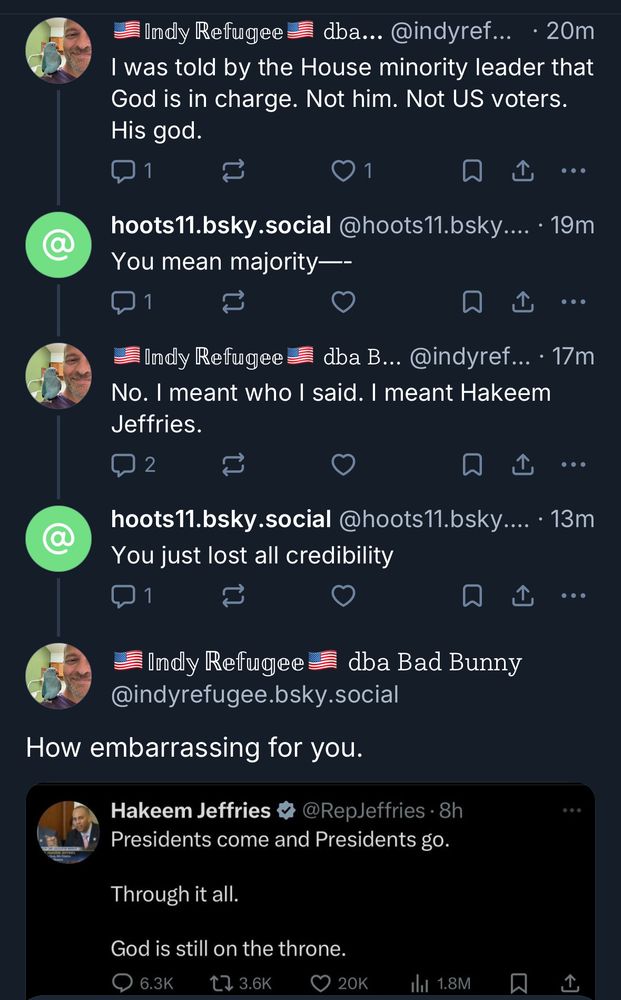The image size is (621, 1000).
Task: Repost the 'I meant Hakeem Jeffries' reply
Action: point(232,464)
